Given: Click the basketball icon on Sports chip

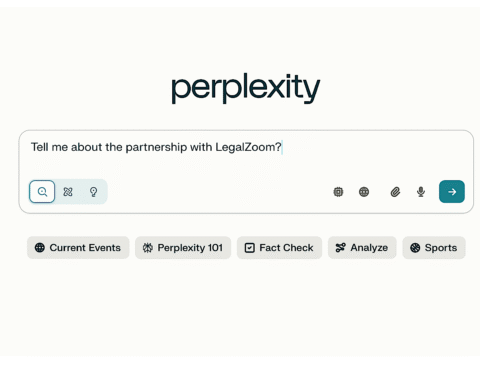Looking at the screenshot, I should point(415,248).
